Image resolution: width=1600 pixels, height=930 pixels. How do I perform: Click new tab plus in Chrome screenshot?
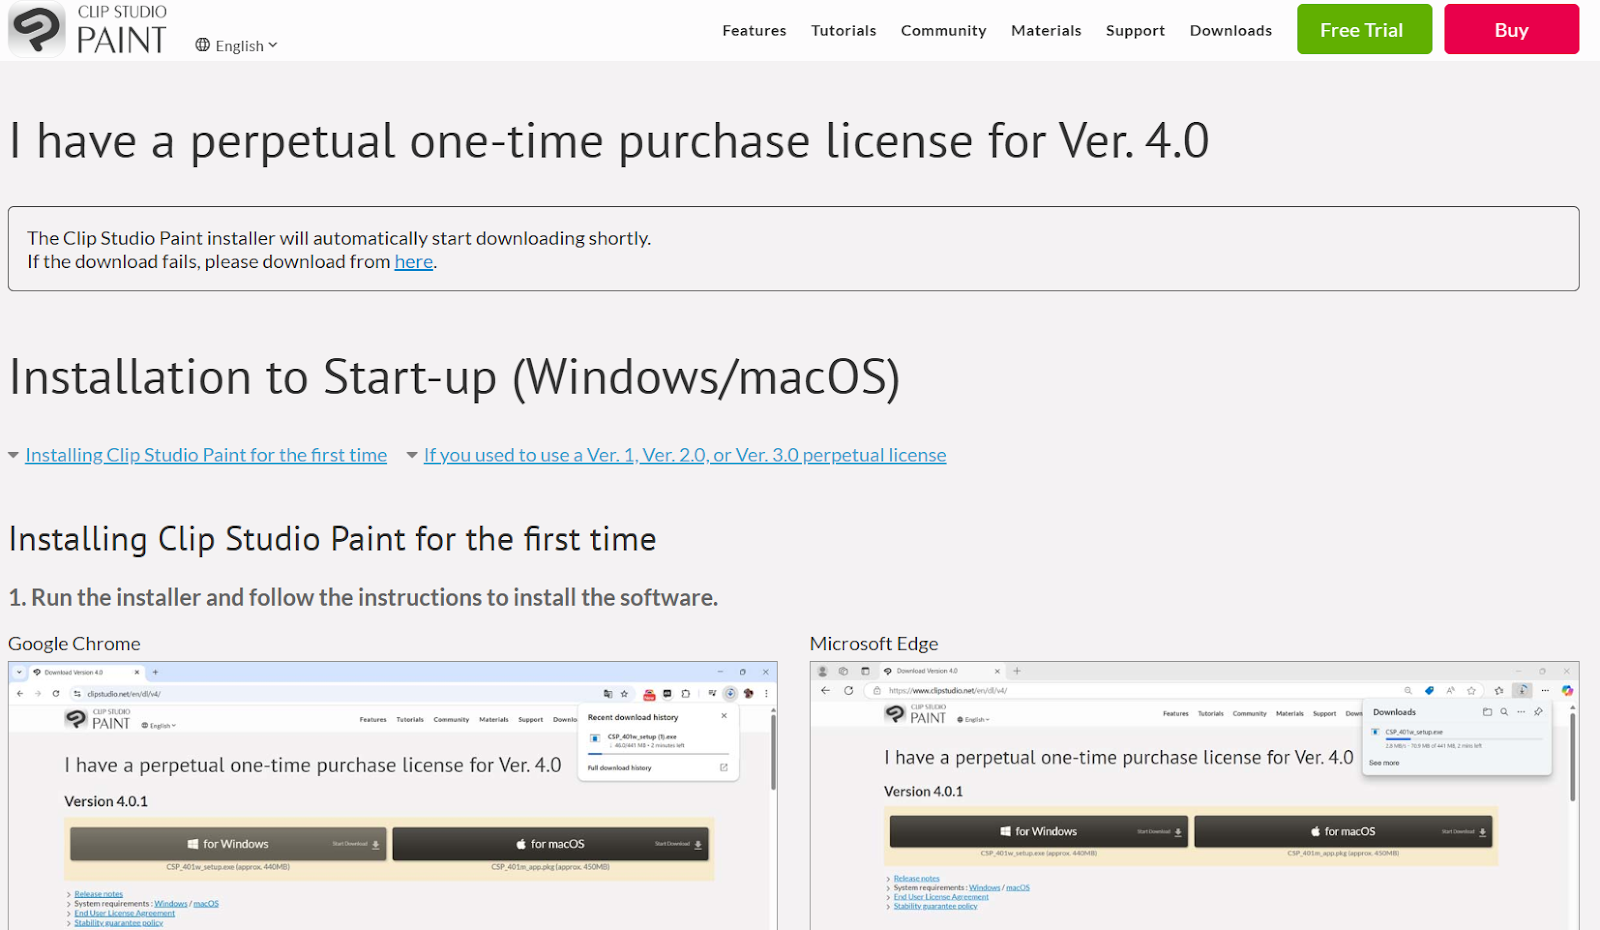155,672
